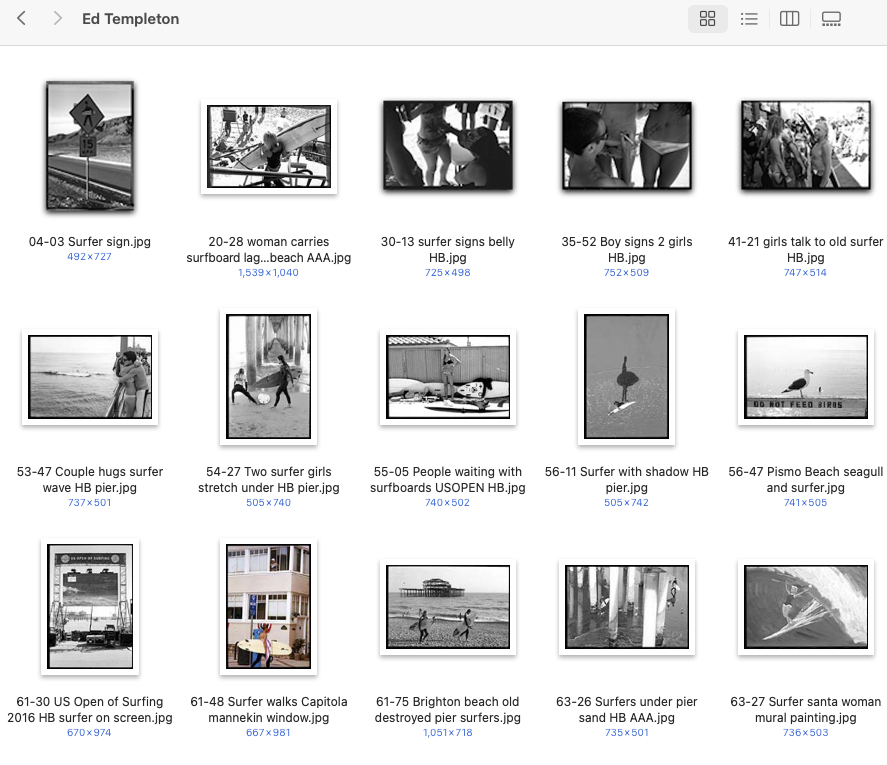Click the '53-47 Couple hugs surfer' filename
The image size is (887, 765).
[x=90, y=479]
